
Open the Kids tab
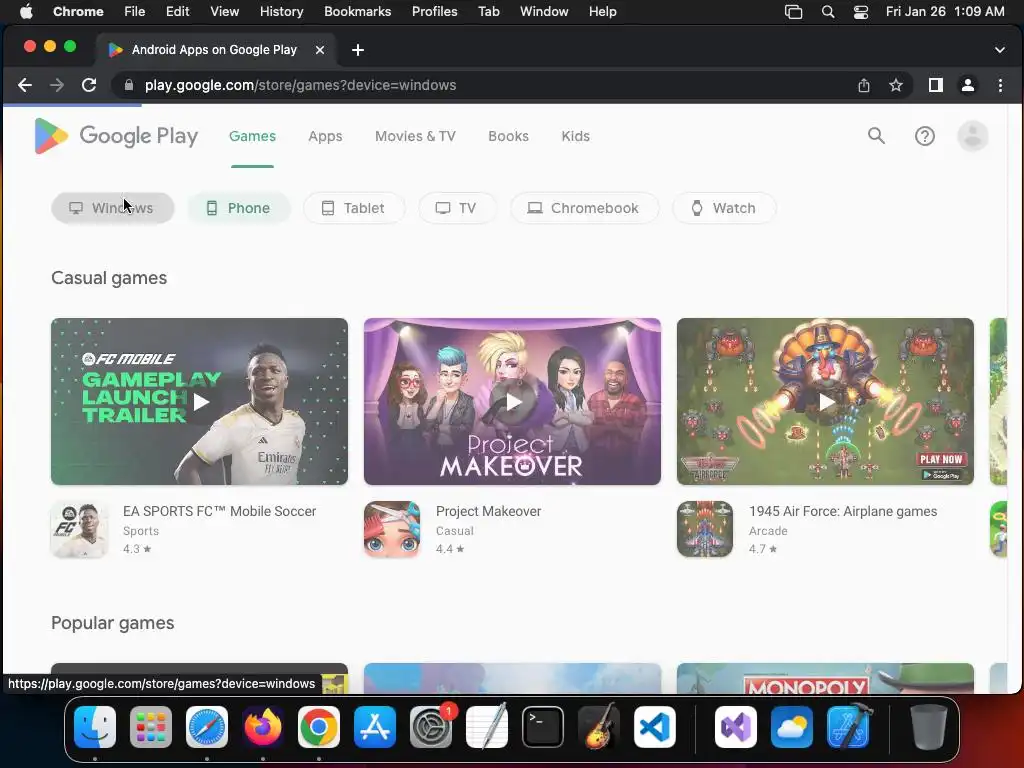click(x=575, y=136)
